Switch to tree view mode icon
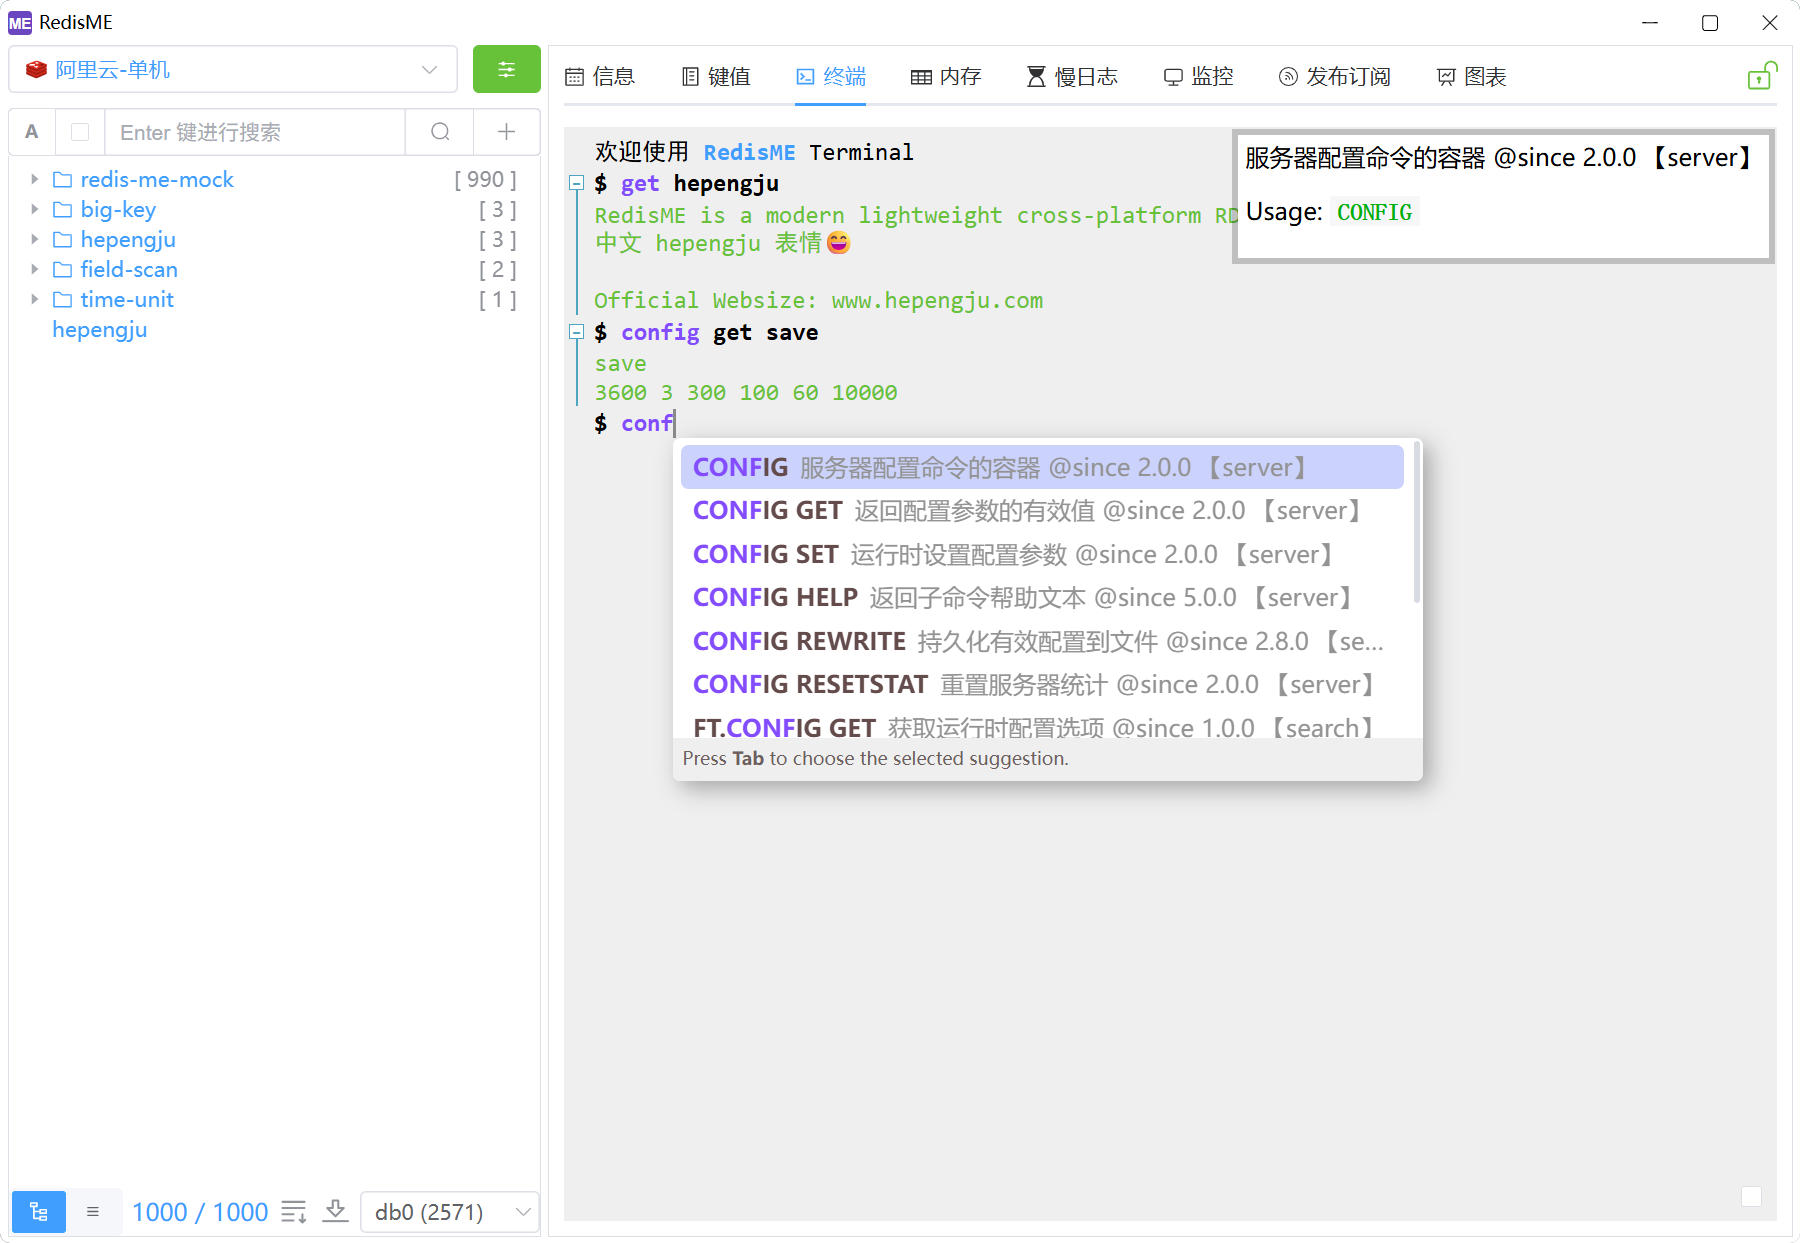The height and width of the screenshot is (1243, 1800). (x=39, y=1212)
